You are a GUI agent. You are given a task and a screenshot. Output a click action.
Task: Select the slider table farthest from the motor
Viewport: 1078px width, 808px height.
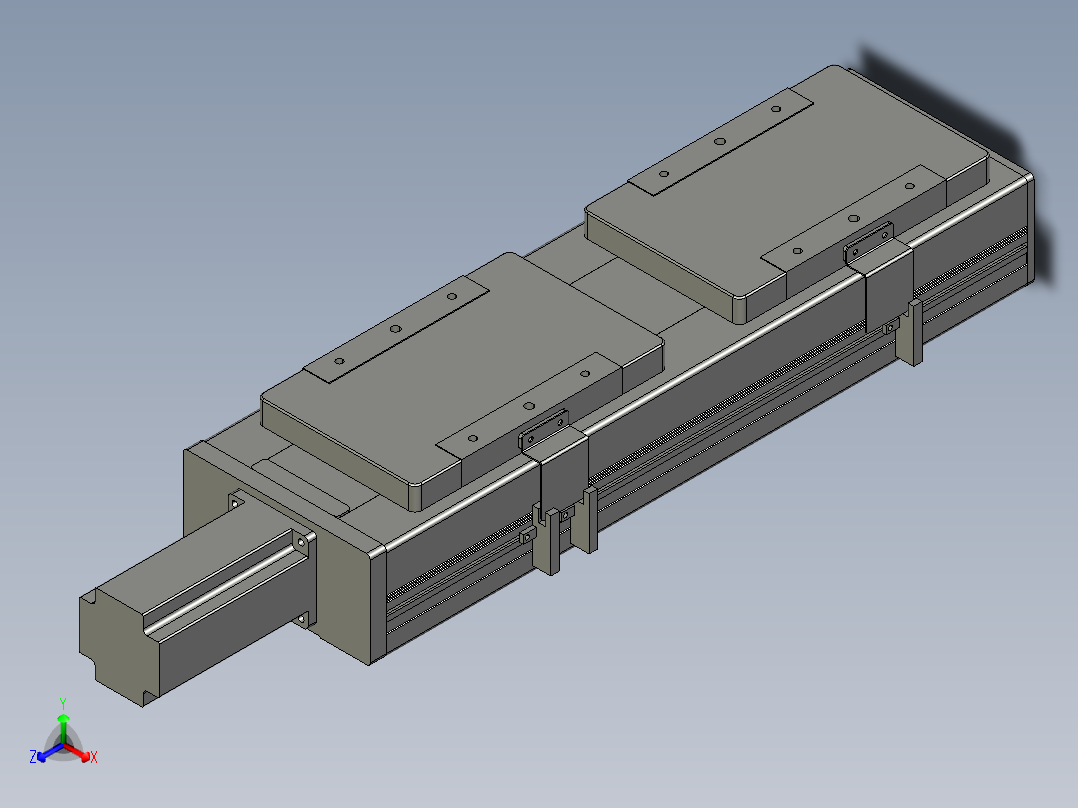787,194
